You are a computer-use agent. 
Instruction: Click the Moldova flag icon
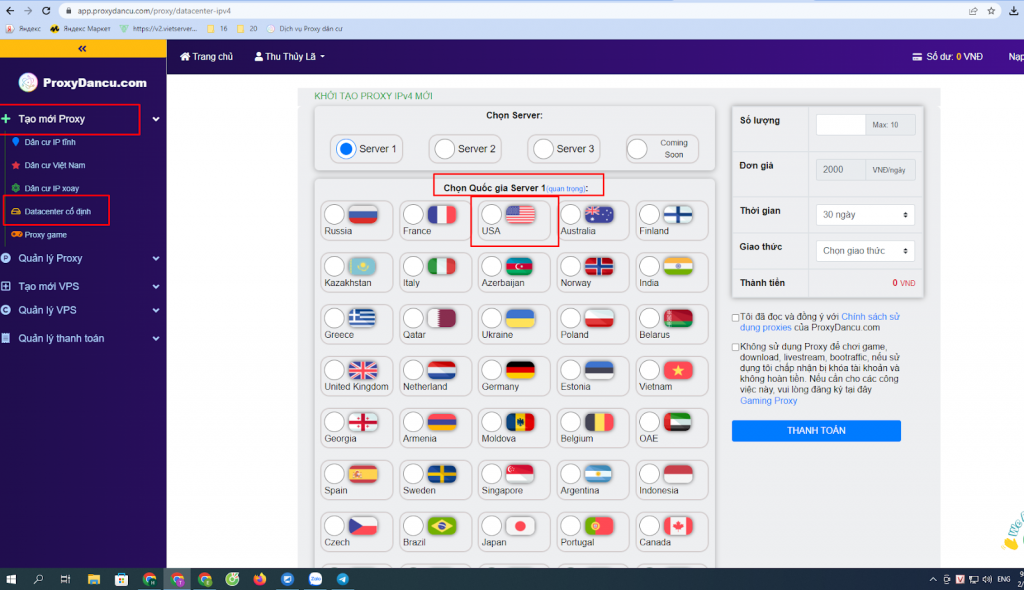click(x=520, y=422)
